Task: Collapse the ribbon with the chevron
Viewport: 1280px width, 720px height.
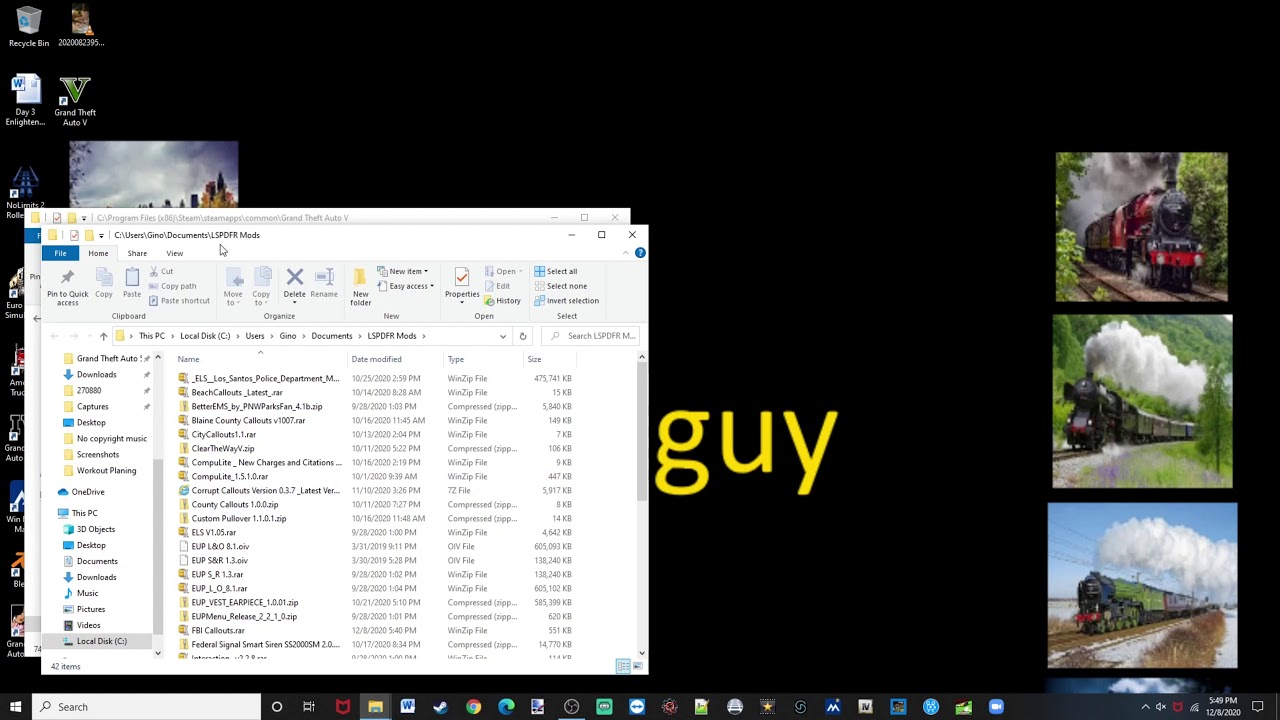Action: 626,253
